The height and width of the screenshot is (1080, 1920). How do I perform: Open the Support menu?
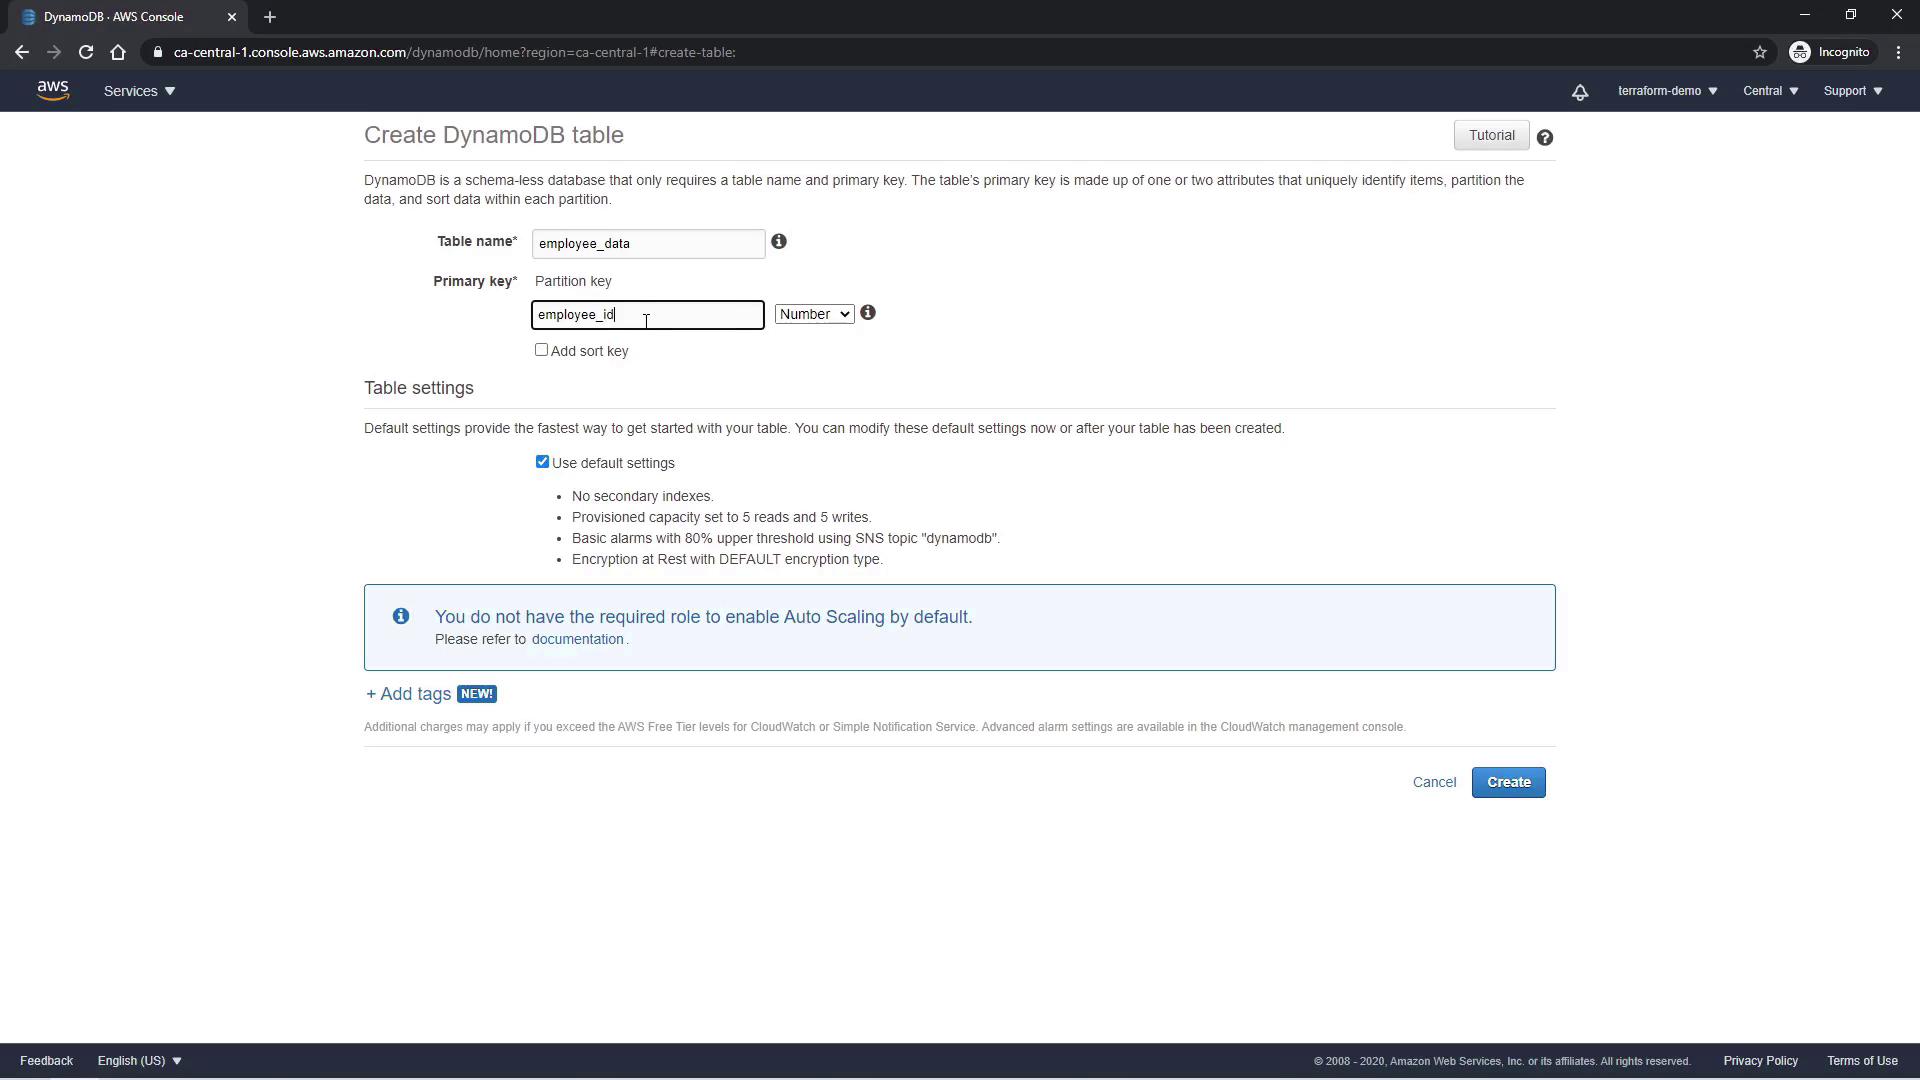1852,91
